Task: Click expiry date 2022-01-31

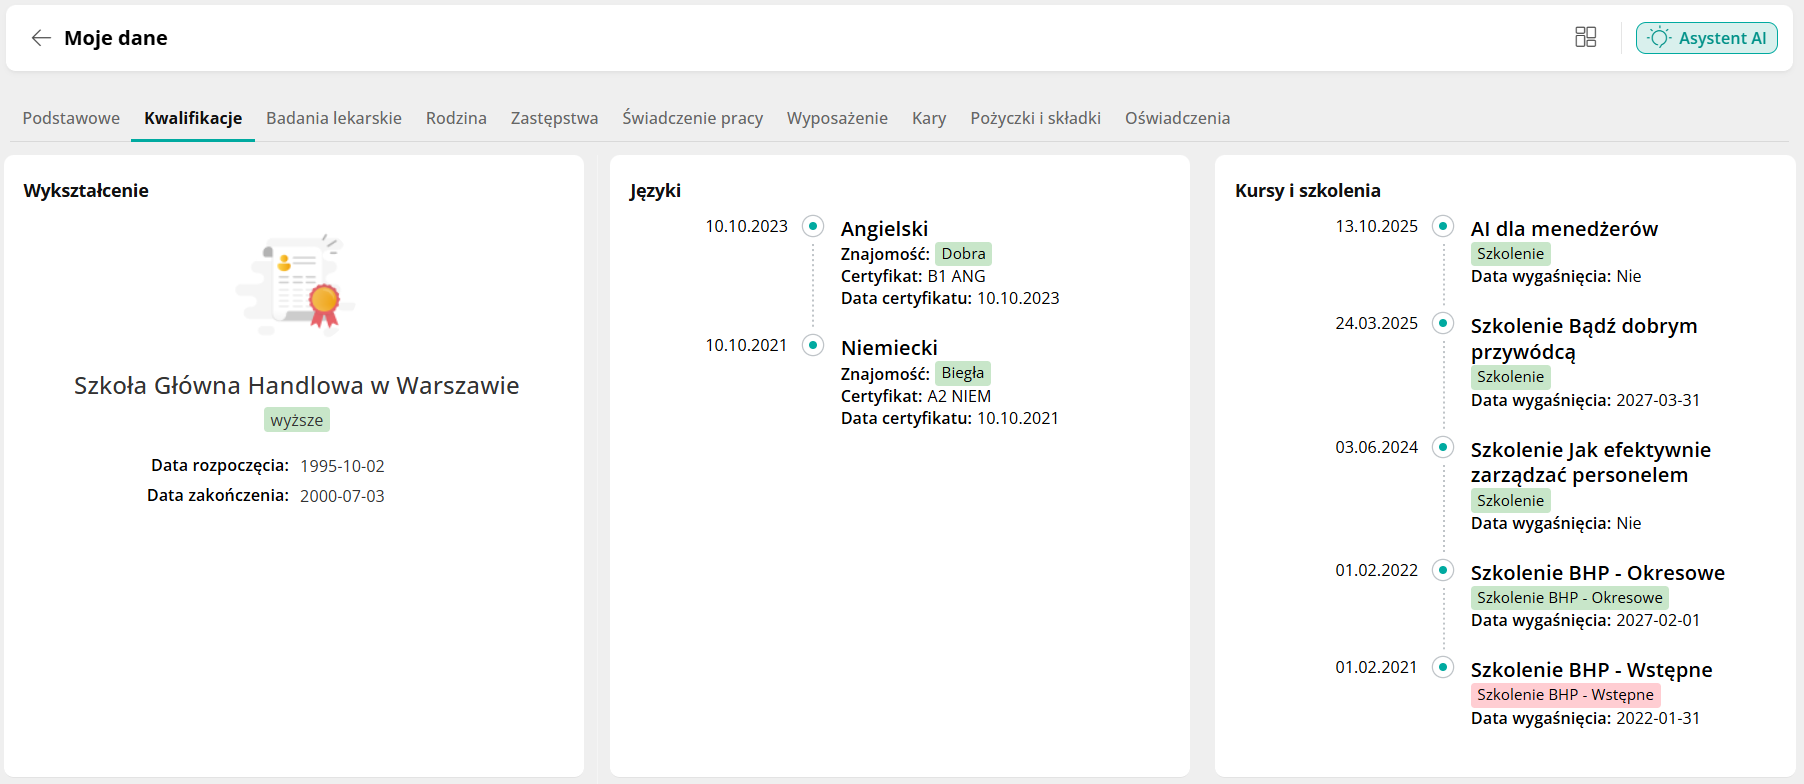Action: [1658, 718]
